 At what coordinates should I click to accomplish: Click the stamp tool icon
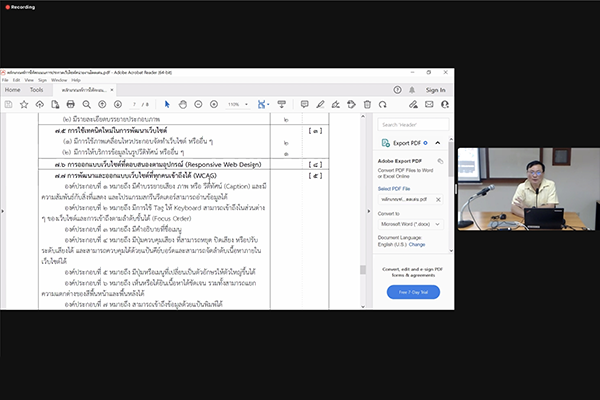pyautogui.click(x=351, y=104)
